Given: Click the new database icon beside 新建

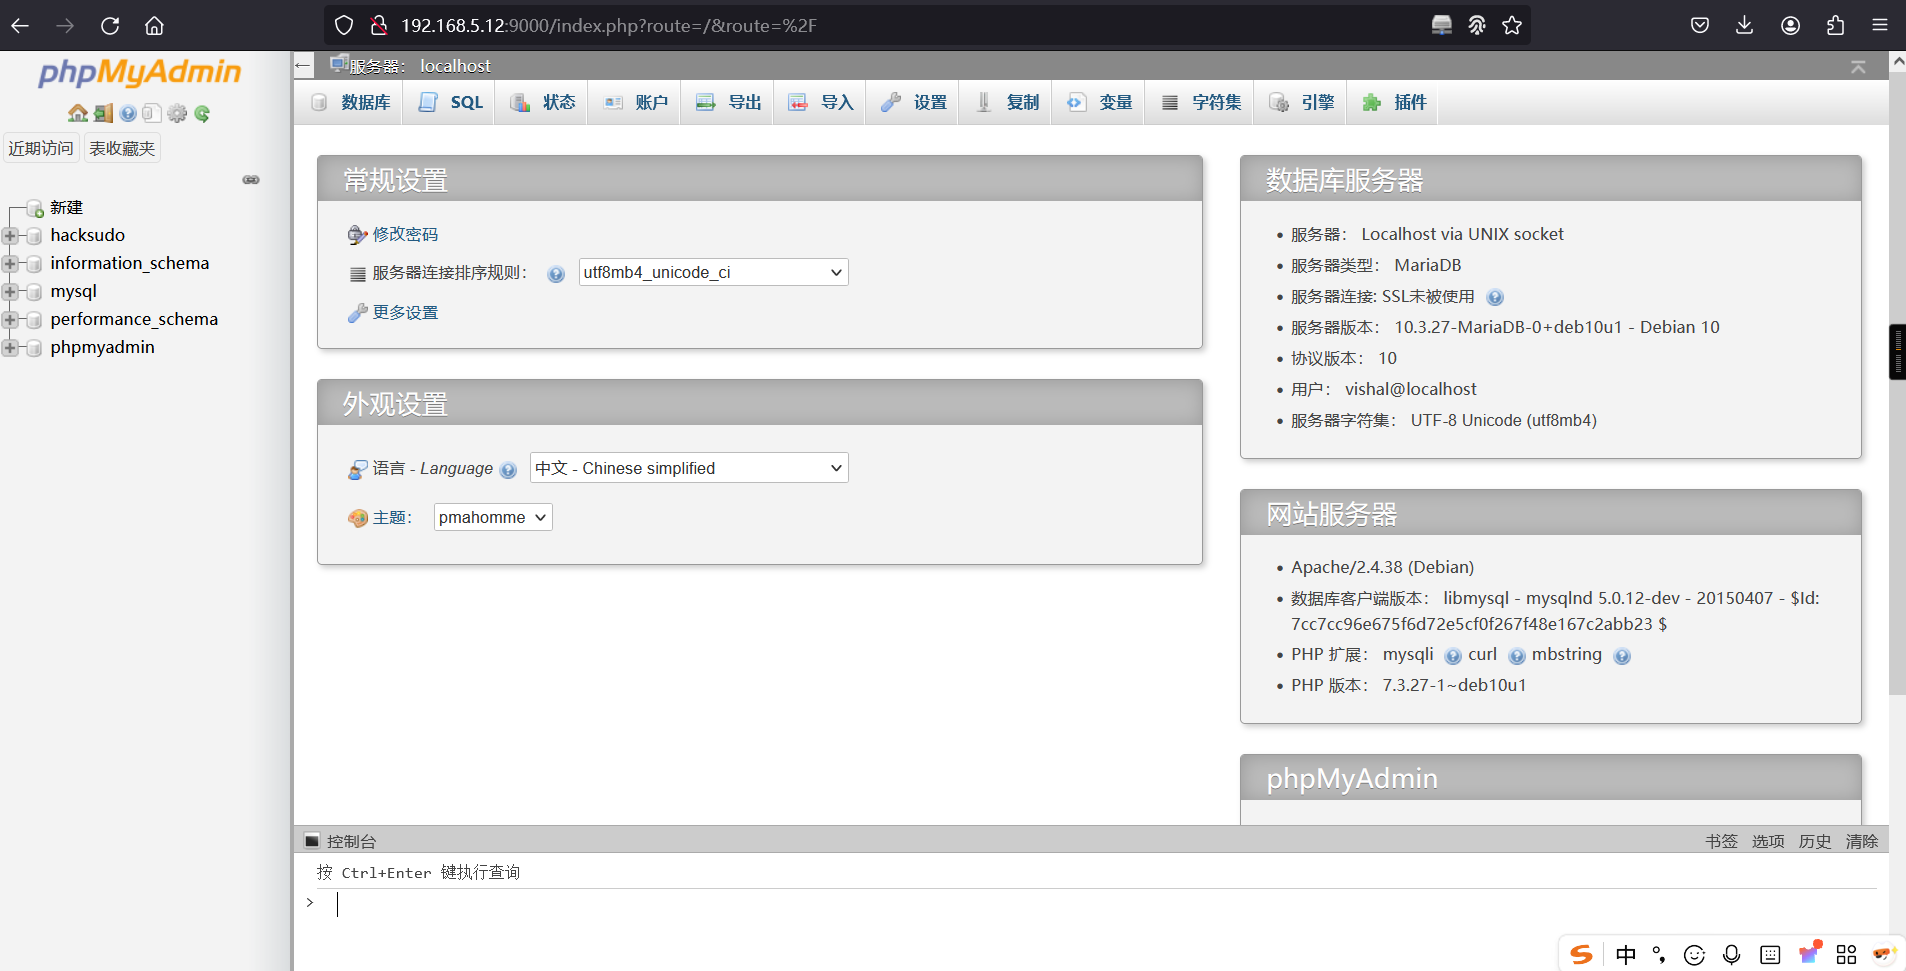Looking at the screenshot, I should pyautogui.click(x=34, y=208).
